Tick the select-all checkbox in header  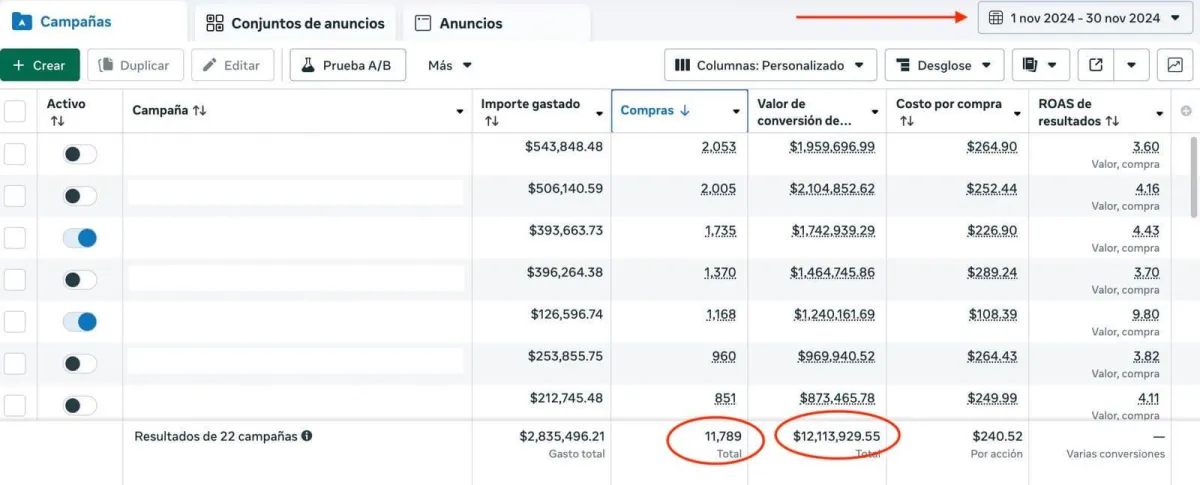pos(15,111)
